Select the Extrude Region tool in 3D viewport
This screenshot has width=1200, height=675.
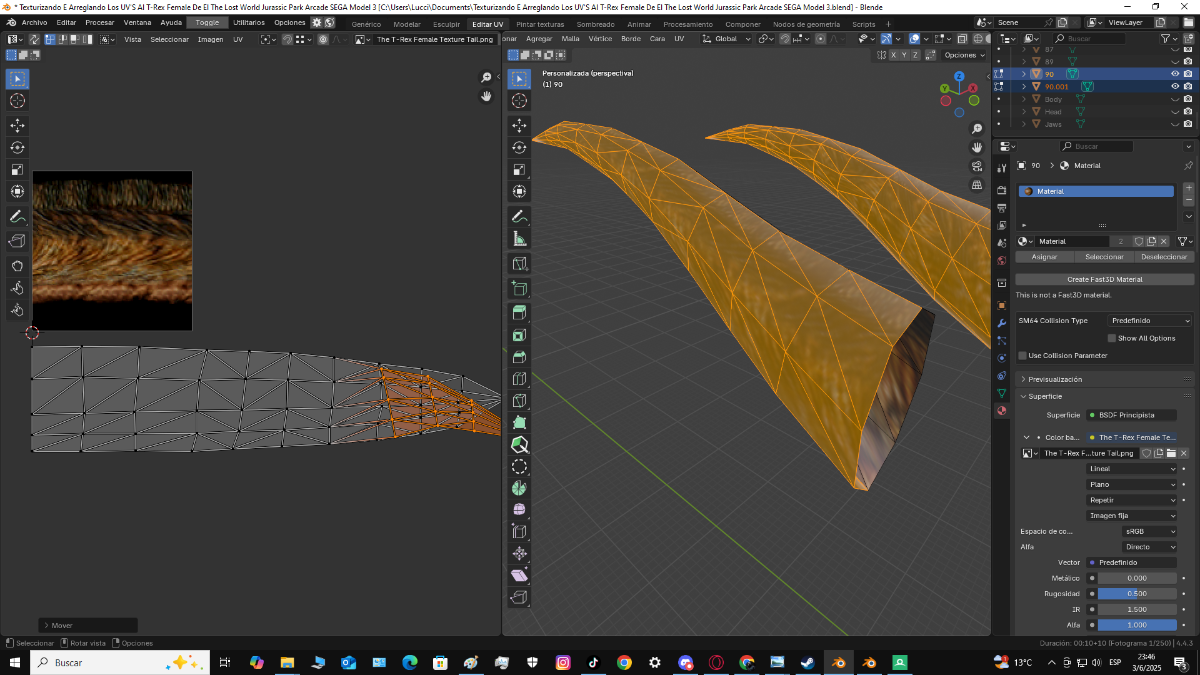click(519, 312)
